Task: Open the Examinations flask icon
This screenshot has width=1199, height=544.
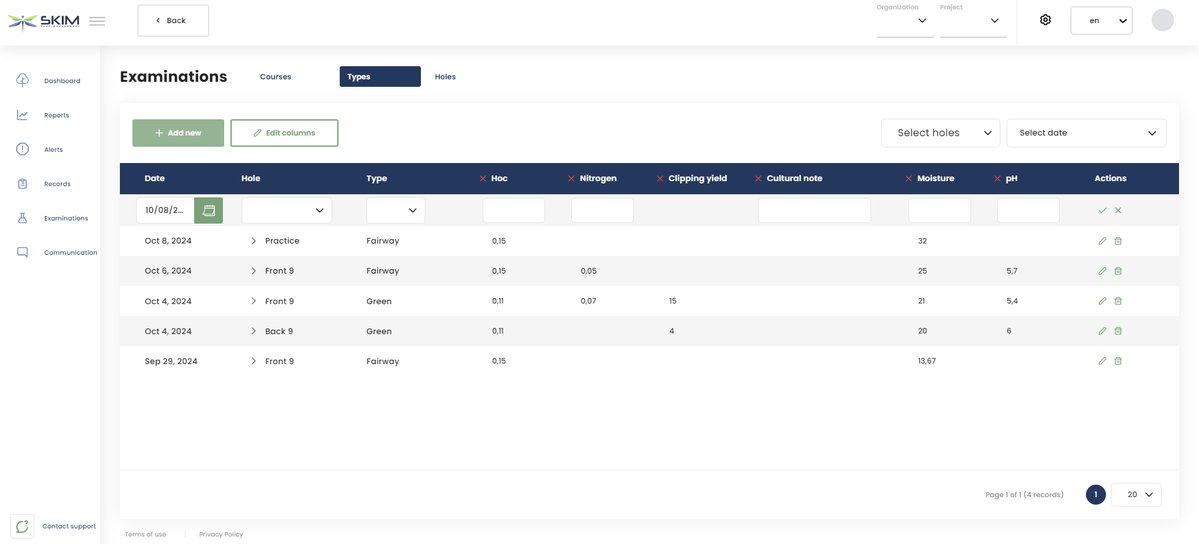Action: tap(22, 218)
